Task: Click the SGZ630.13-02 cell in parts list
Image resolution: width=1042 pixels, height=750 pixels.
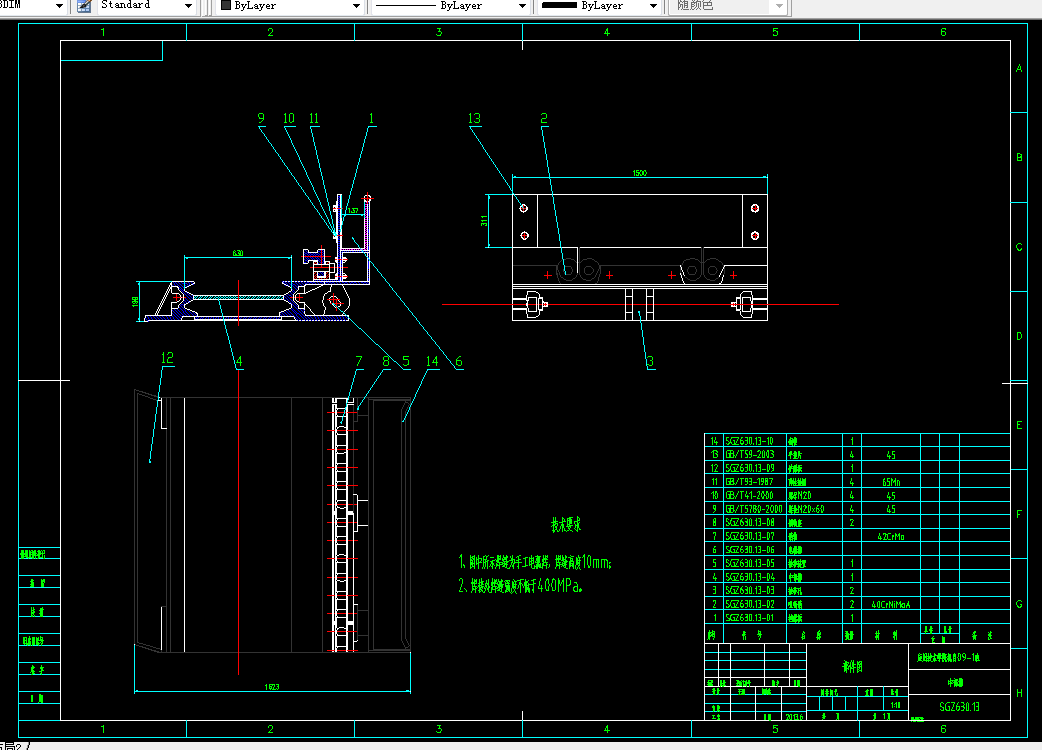Action: 750,604
